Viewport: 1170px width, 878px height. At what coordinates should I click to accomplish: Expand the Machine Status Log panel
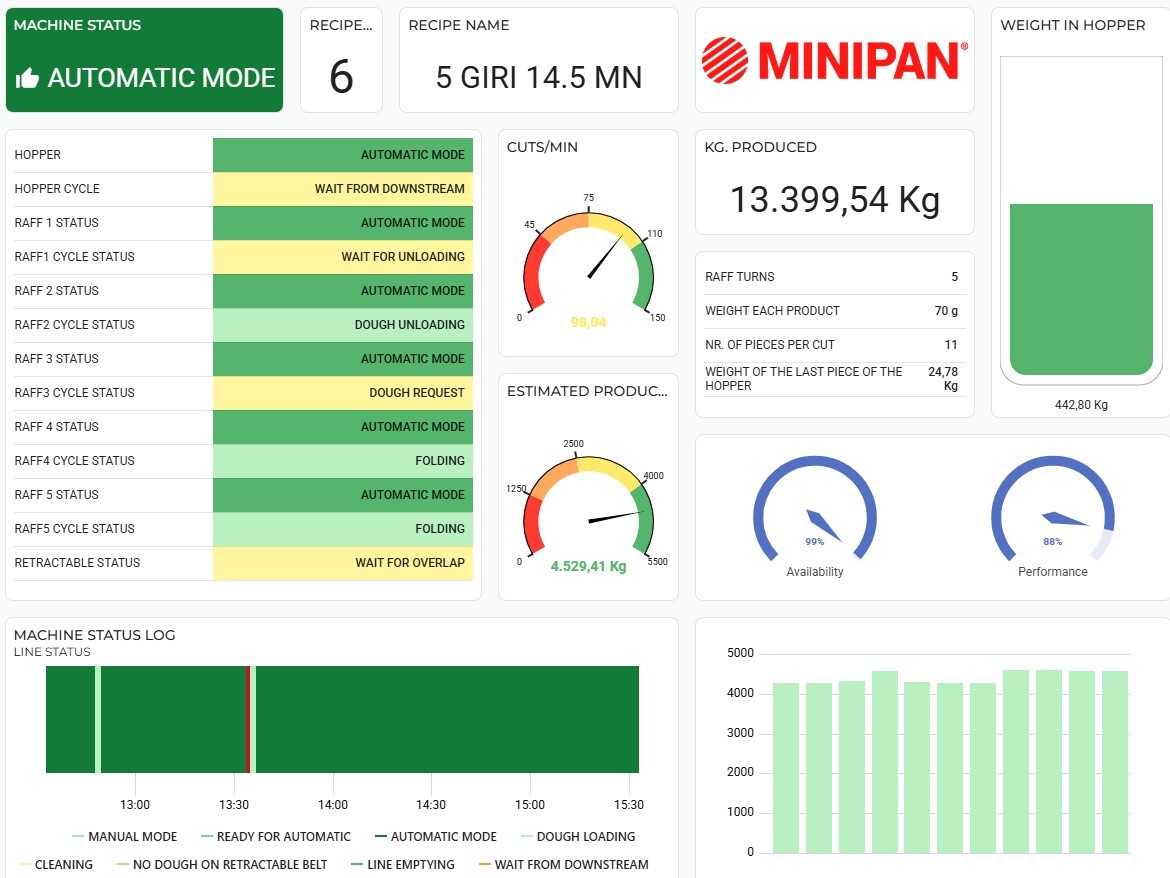[x=94, y=634]
